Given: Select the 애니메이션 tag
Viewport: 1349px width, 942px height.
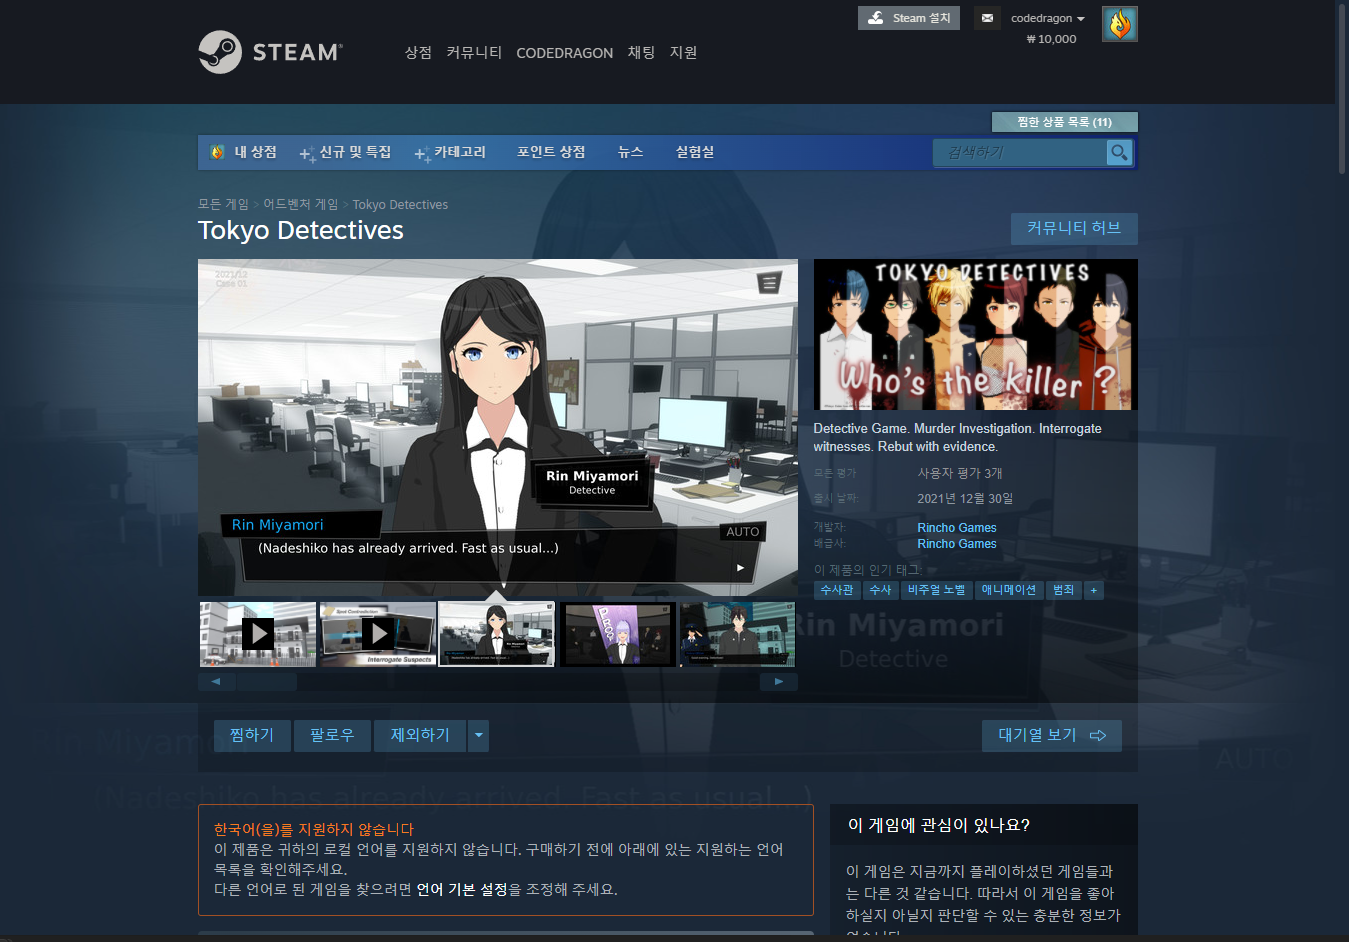Looking at the screenshot, I should click(1009, 590).
